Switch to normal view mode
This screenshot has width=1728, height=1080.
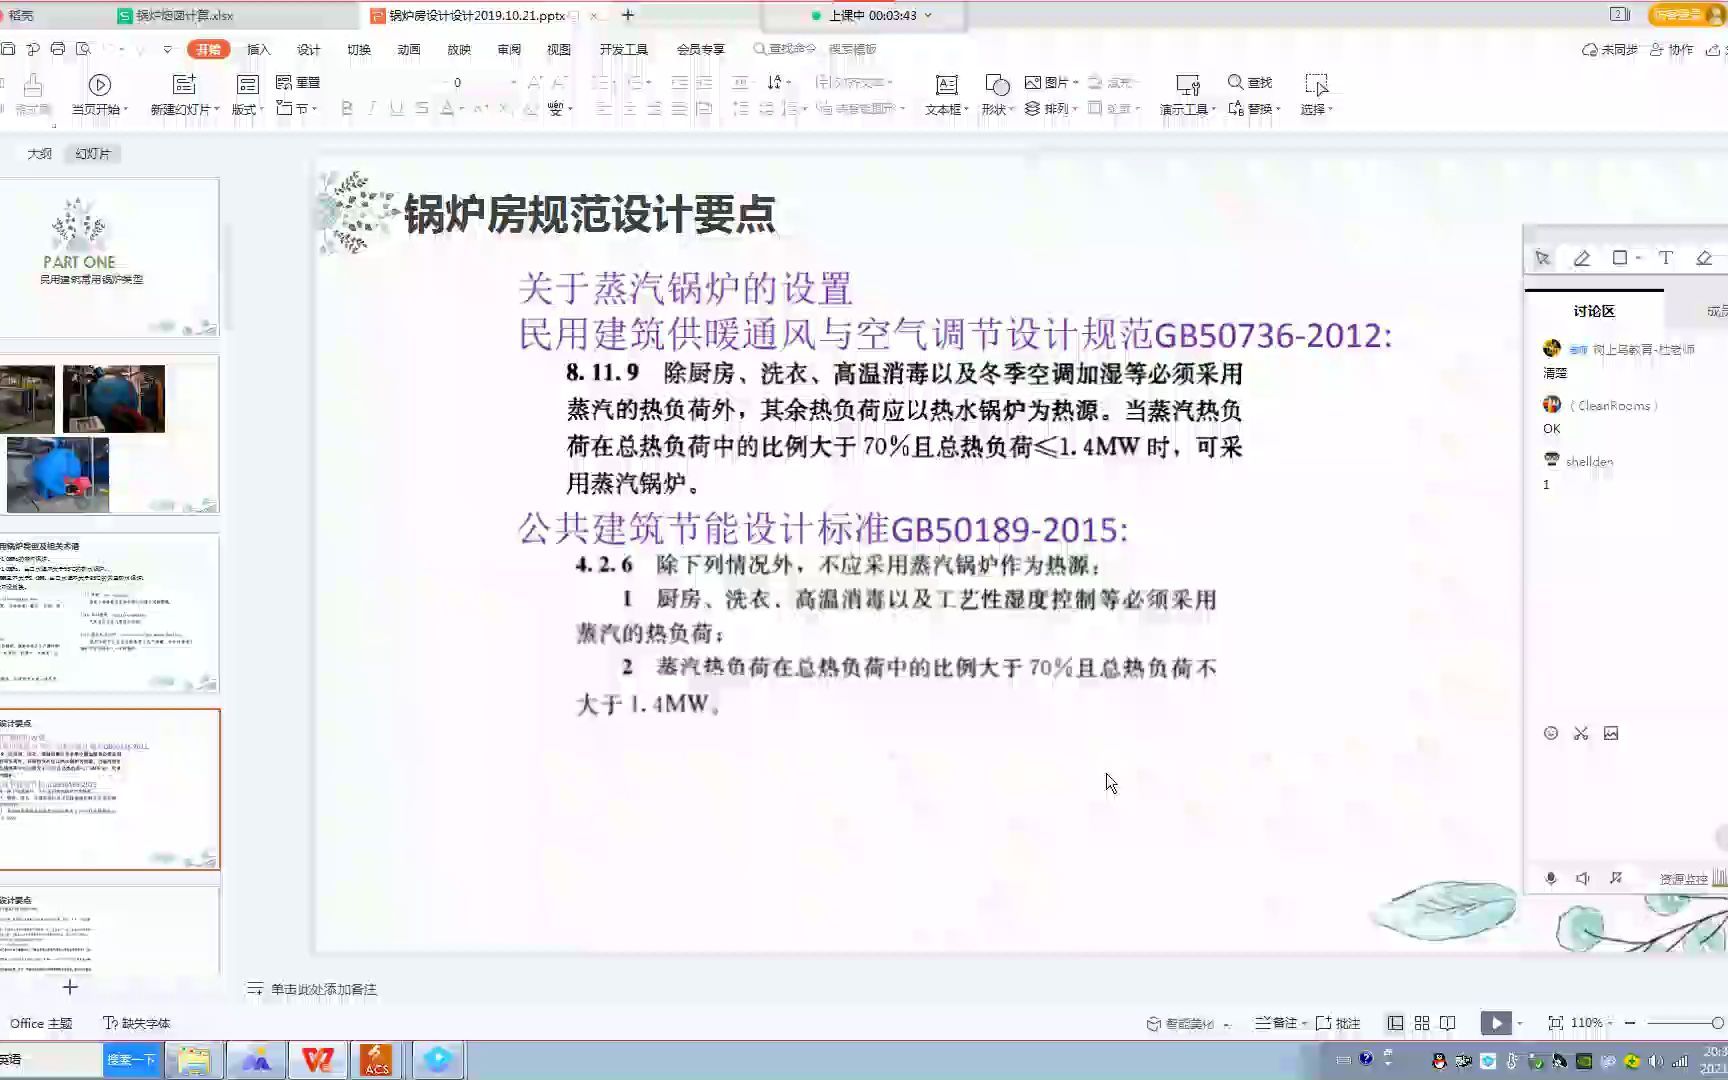click(x=1395, y=1023)
